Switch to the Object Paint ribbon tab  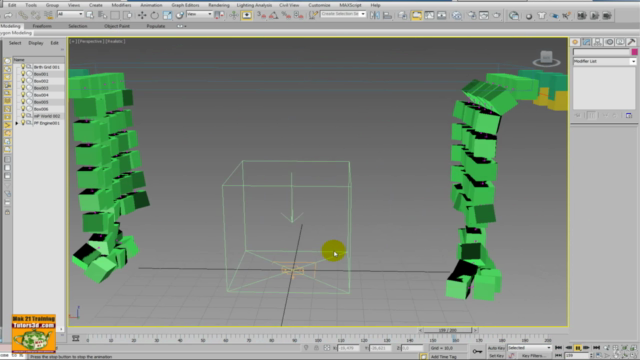pyautogui.click(x=117, y=26)
